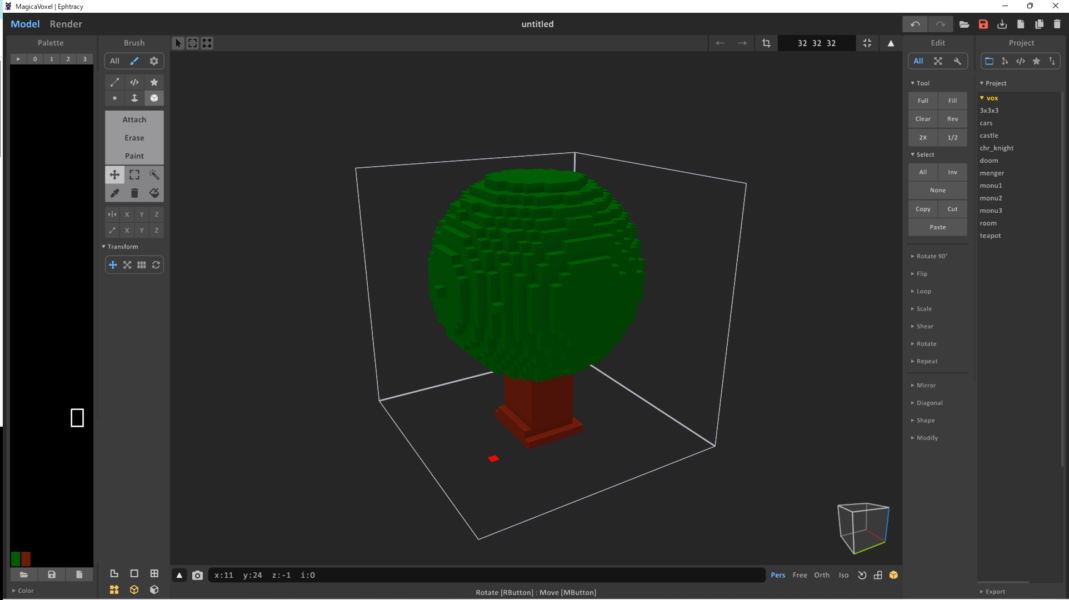This screenshot has width=1069, height=600.
Task: Click the model size 32 32 32 field
Action: pos(816,43)
